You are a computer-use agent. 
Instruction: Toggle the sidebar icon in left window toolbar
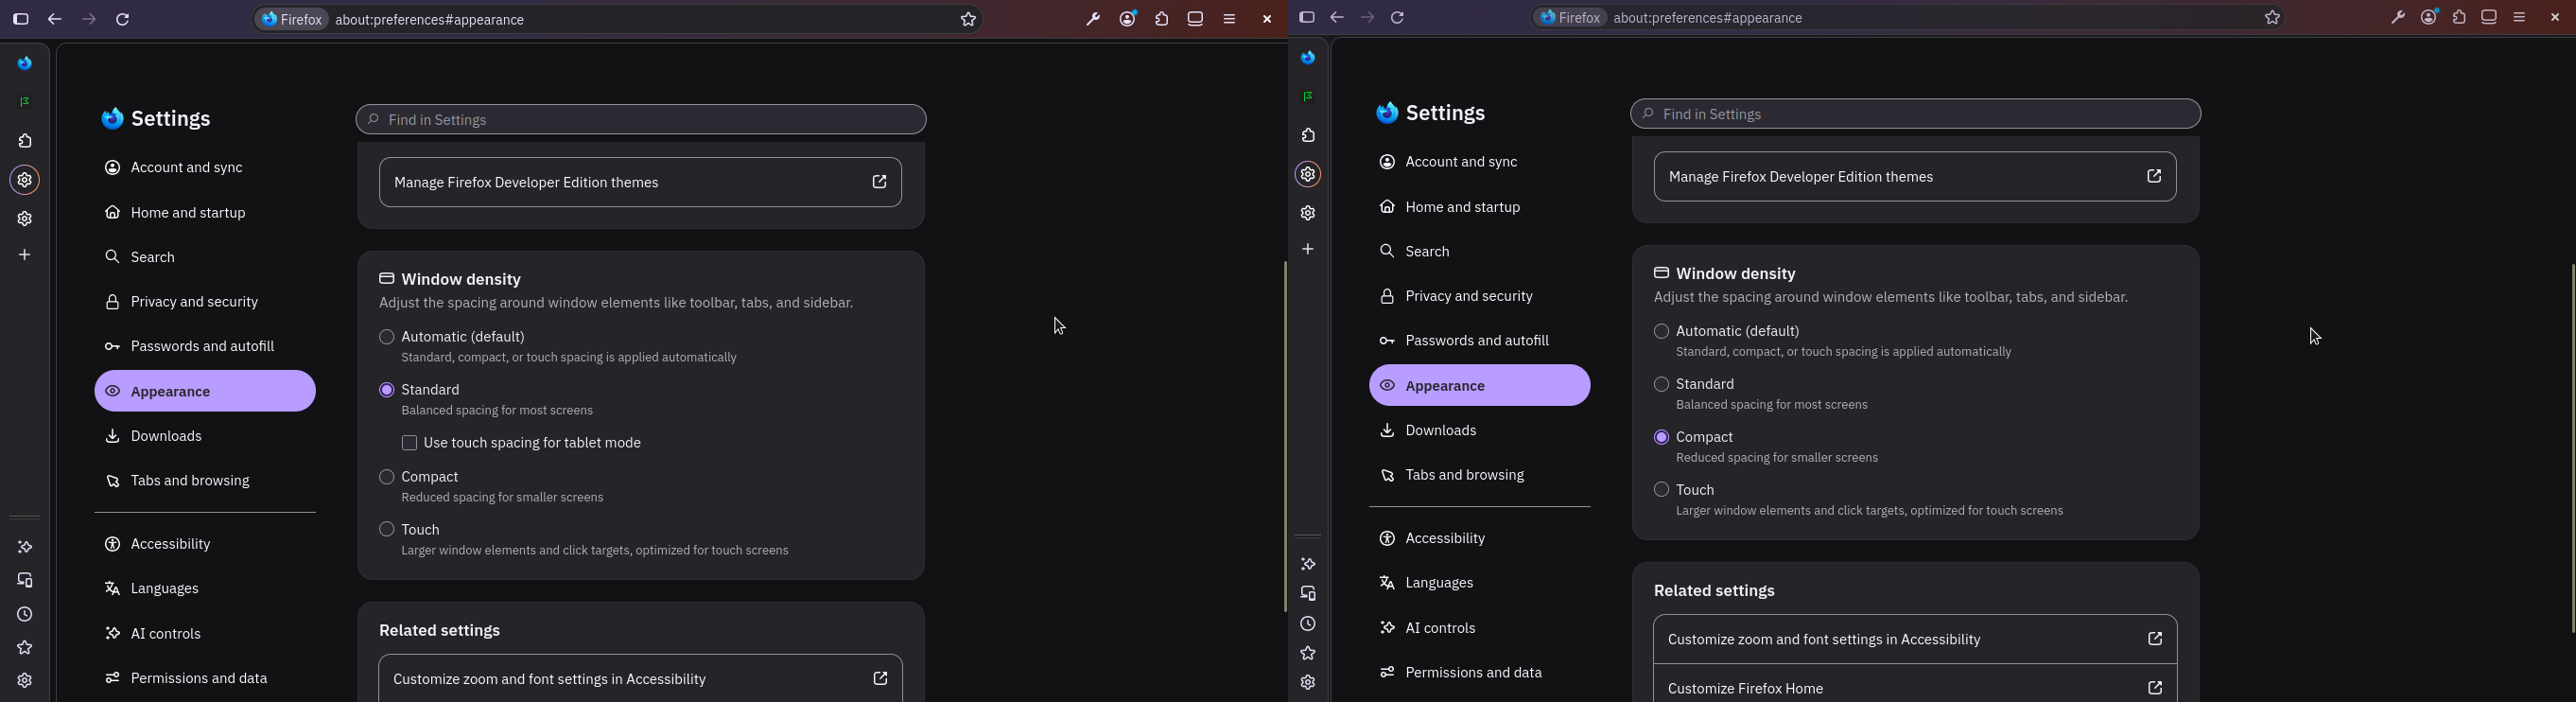tap(21, 20)
